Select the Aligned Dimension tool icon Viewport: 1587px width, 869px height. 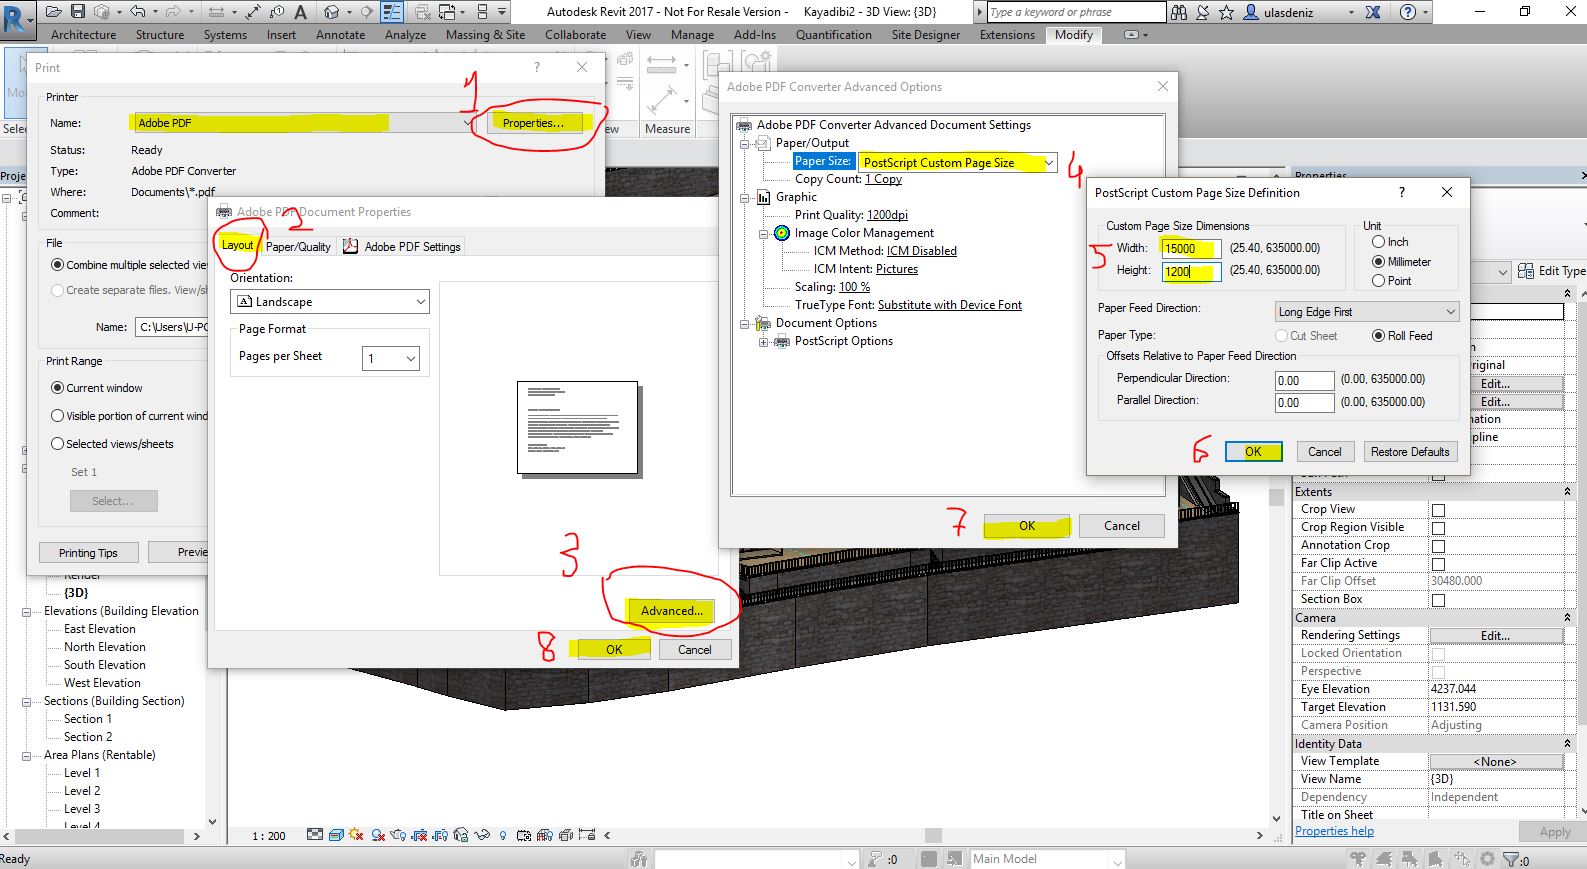(x=252, y=12)
